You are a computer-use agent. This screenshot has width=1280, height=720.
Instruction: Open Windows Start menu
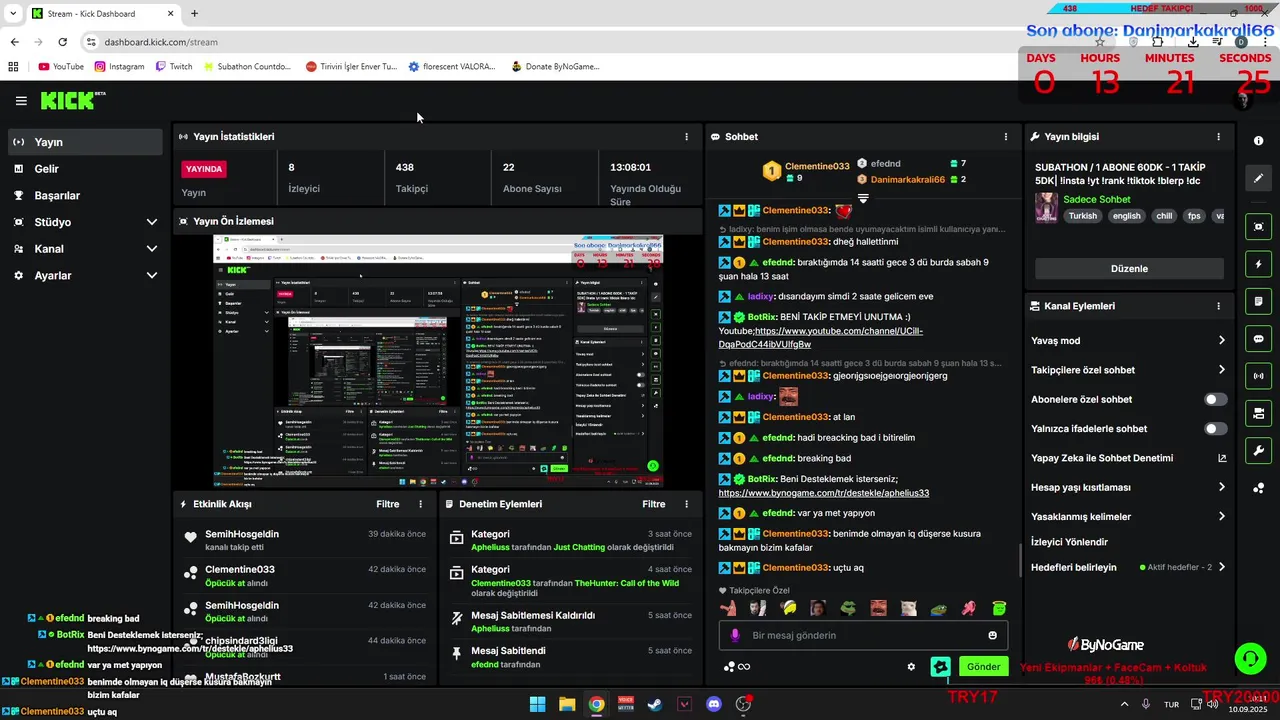pyautogui.click(x=537, y=704)
